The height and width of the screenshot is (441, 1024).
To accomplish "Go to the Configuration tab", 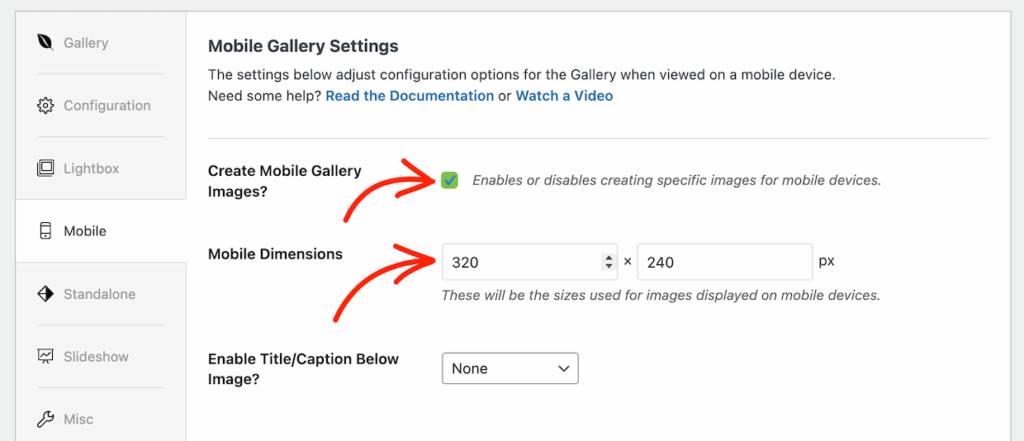I will tap(107, 106).
